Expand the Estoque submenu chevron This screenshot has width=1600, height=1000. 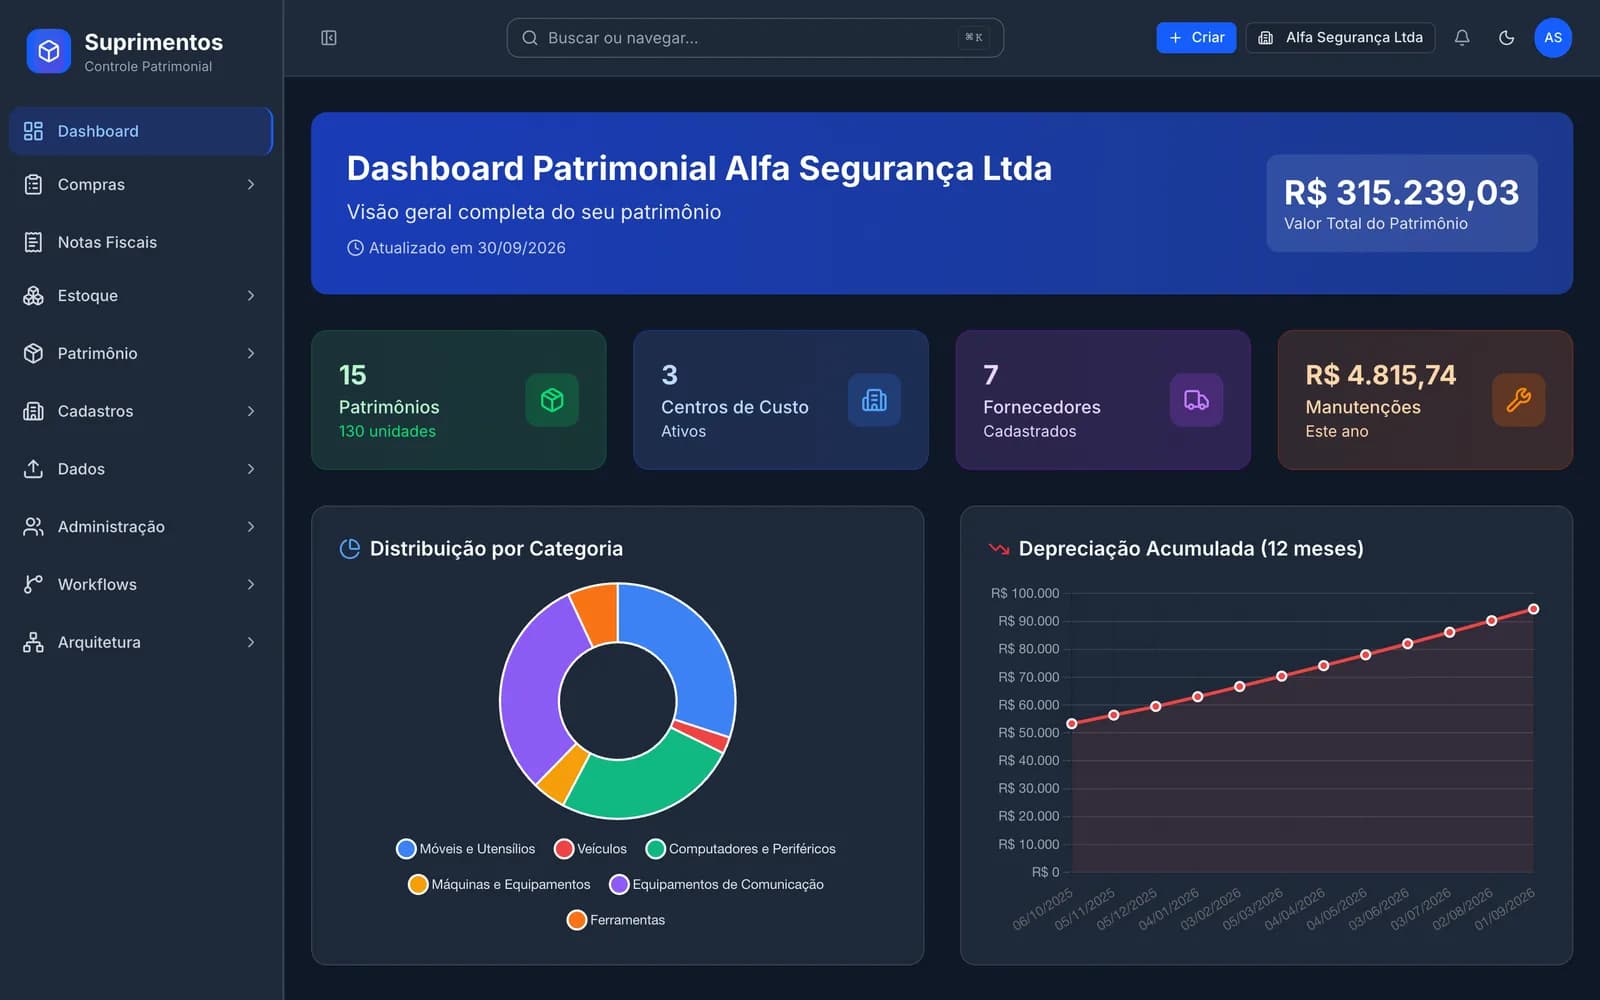(x=251, y=296)
